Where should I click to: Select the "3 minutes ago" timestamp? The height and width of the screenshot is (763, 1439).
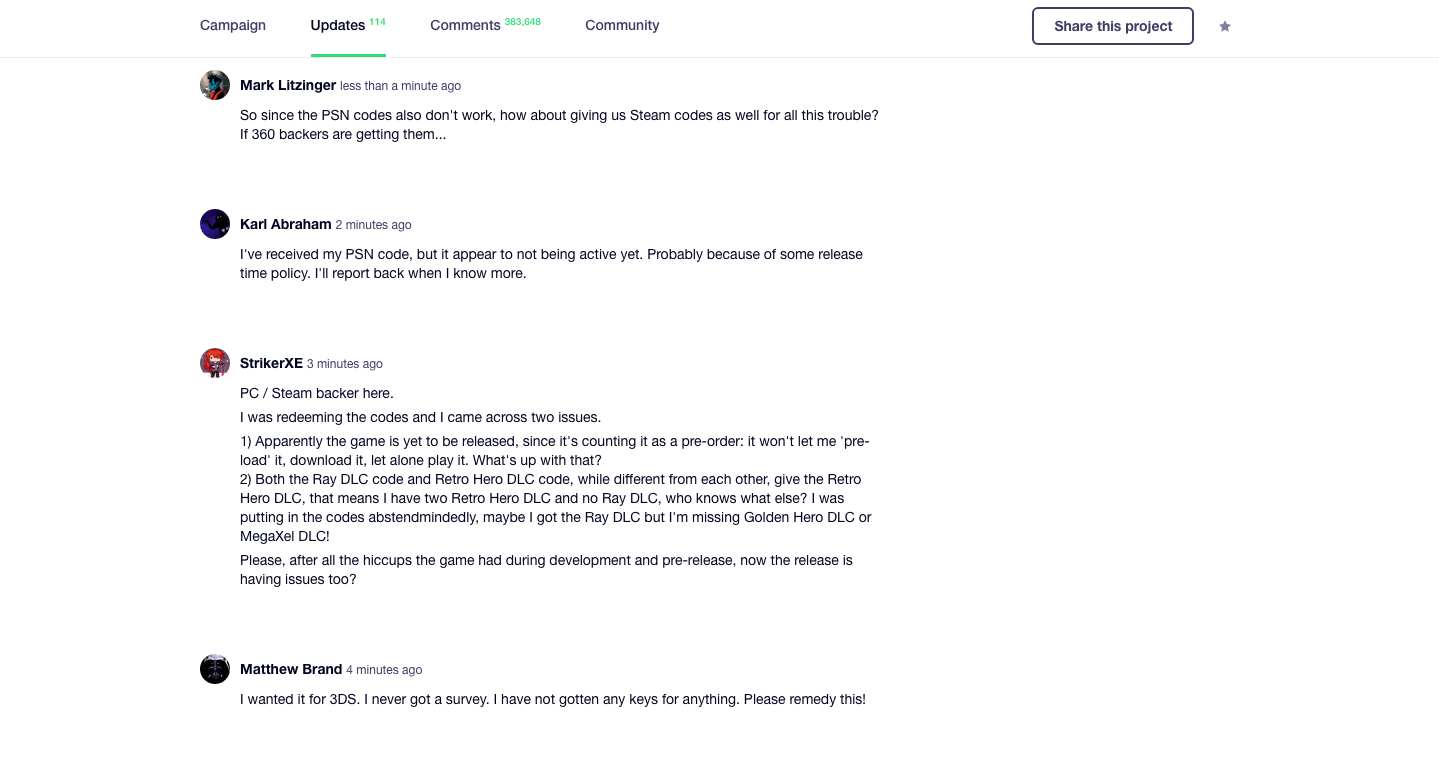(344, 365)
